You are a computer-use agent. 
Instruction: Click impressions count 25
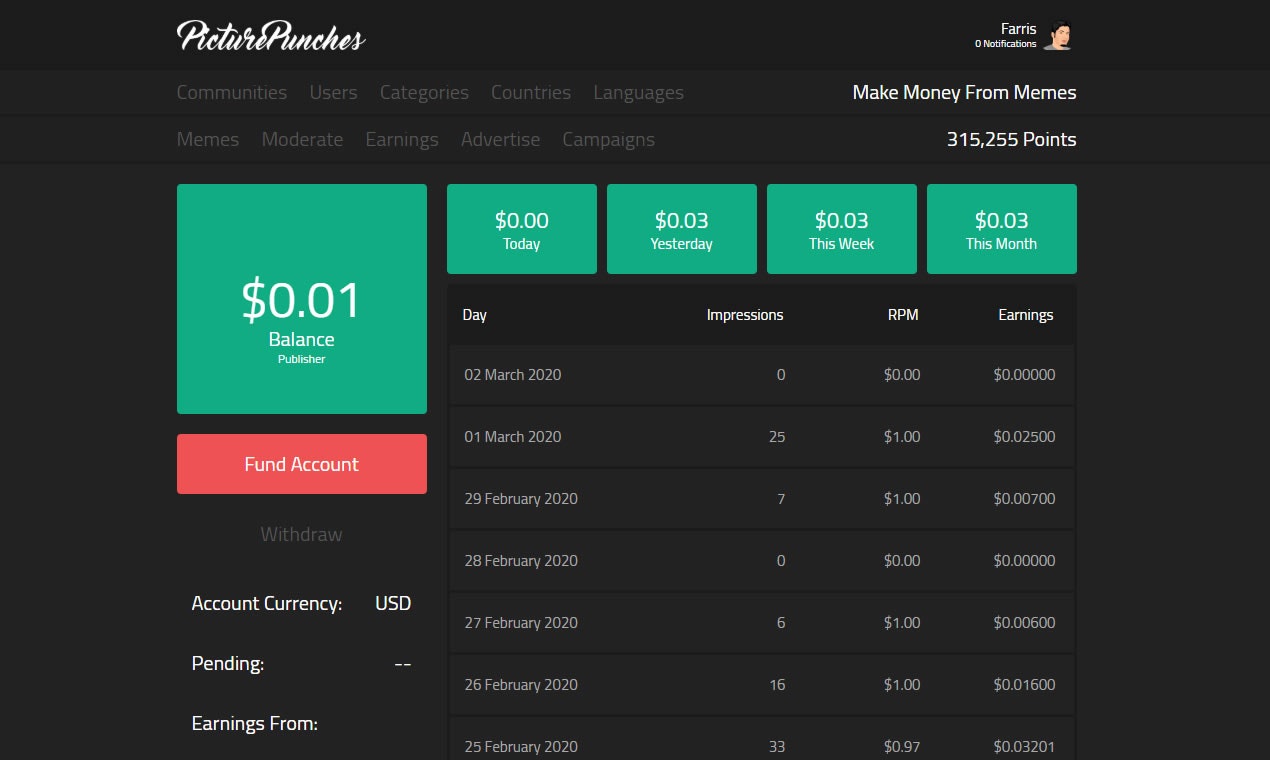777,437
